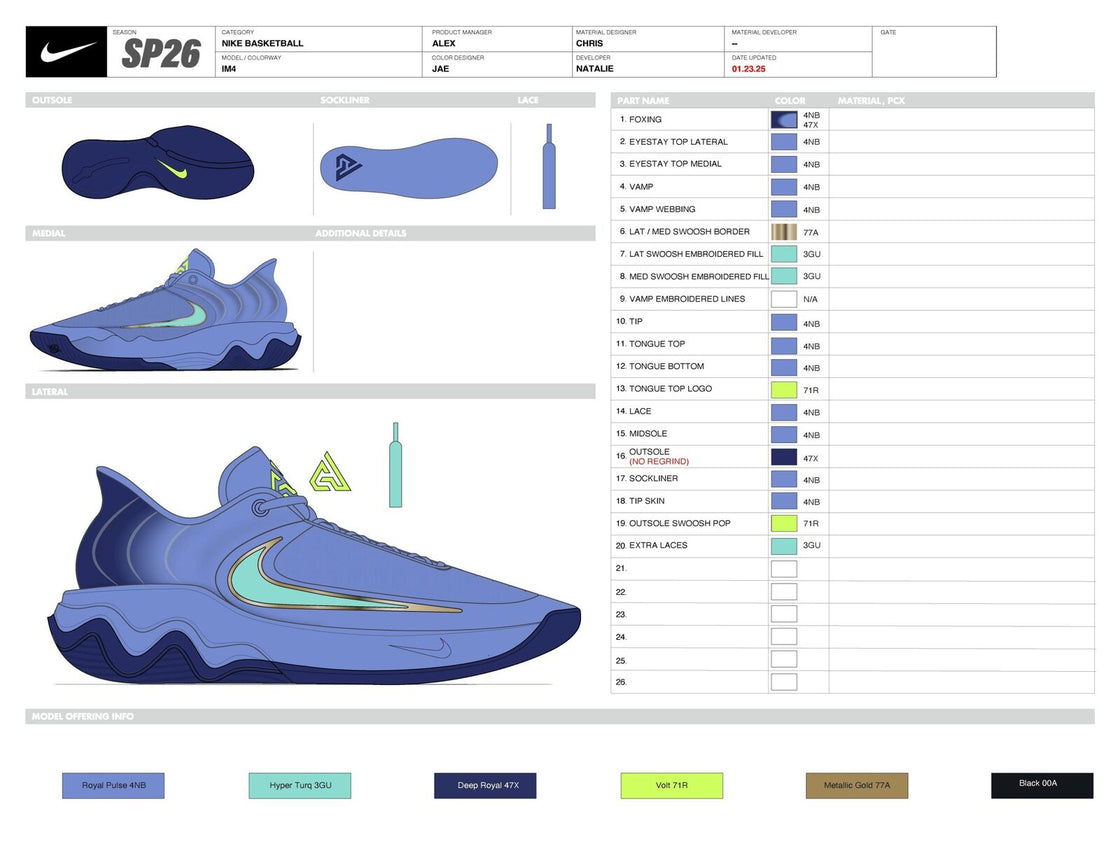Click the Volt swatch for TONGUE TOP LOGO
The height and width of the screenshot is (865, 1120).
click(x=784, y=389)
